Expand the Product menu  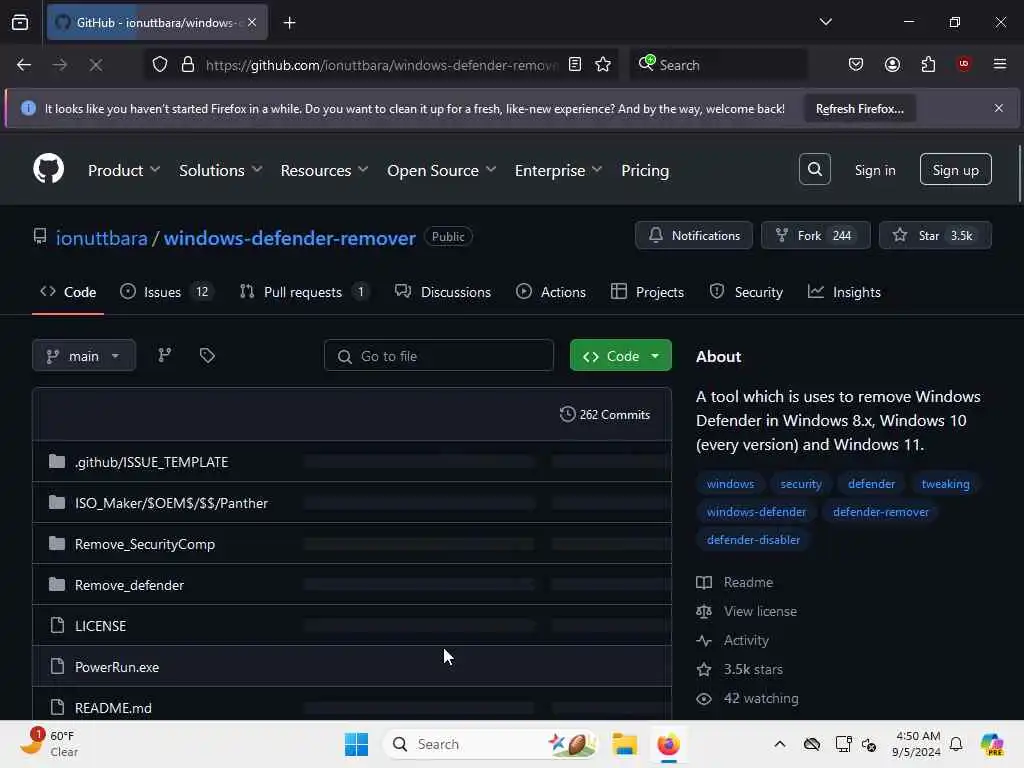coord(123,170)
